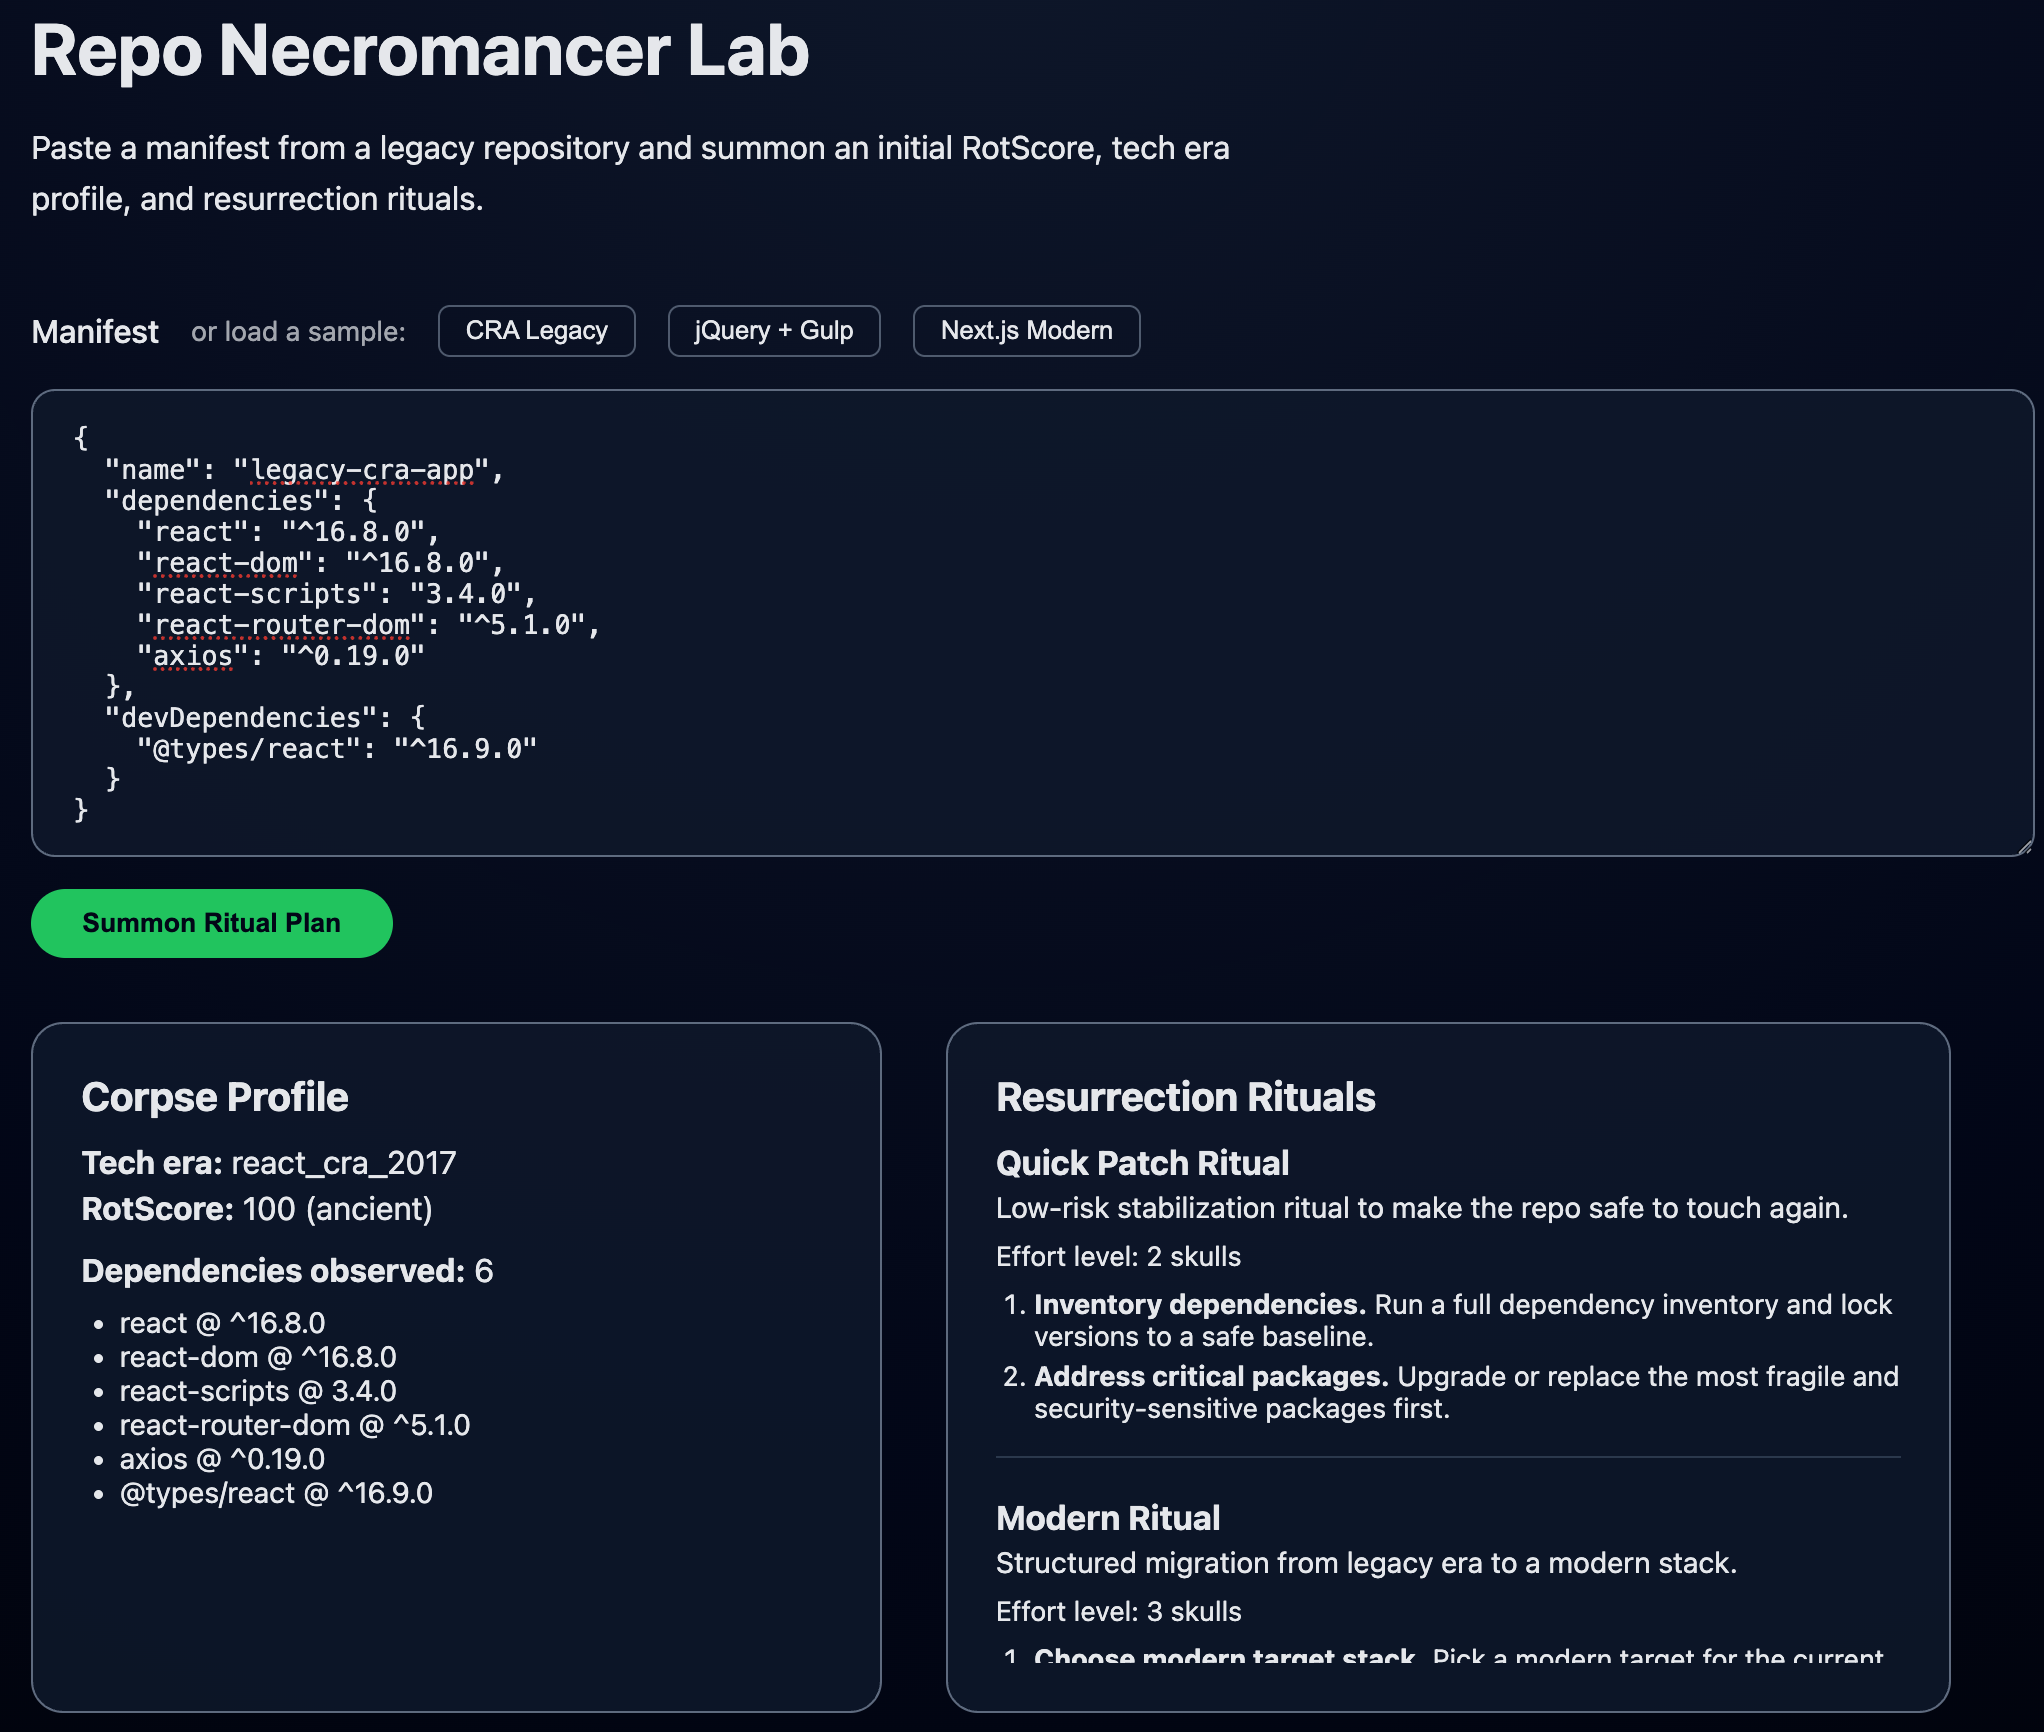Click the Summon Ritual Plan button
The height and width of the screenshot is (1732, 2044).
click(x=211, y=923)
